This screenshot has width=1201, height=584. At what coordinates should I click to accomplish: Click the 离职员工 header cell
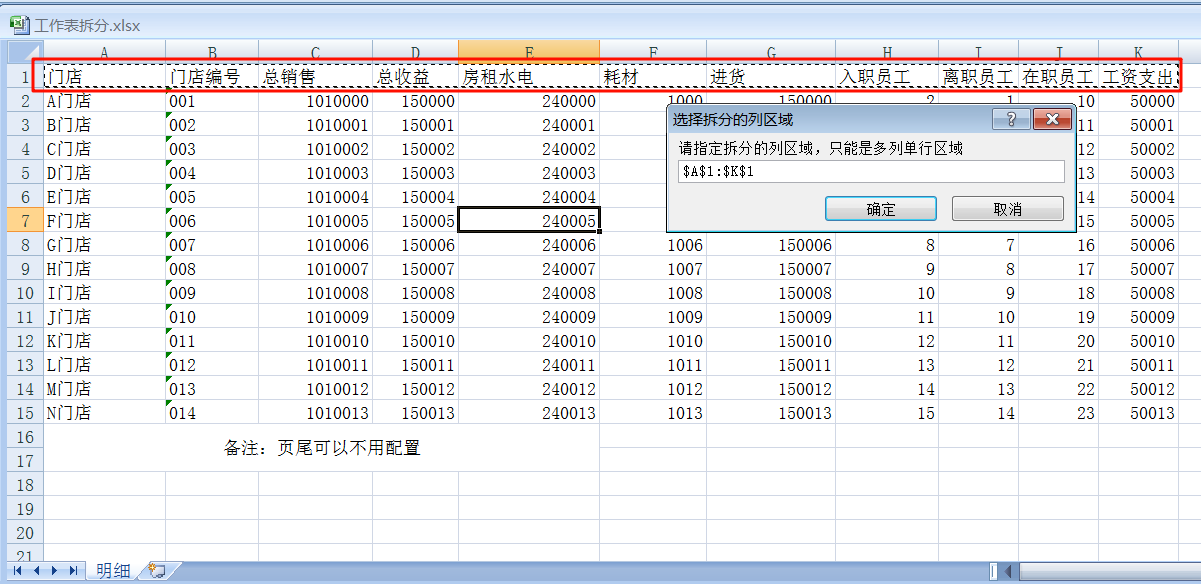pos(979,77)
